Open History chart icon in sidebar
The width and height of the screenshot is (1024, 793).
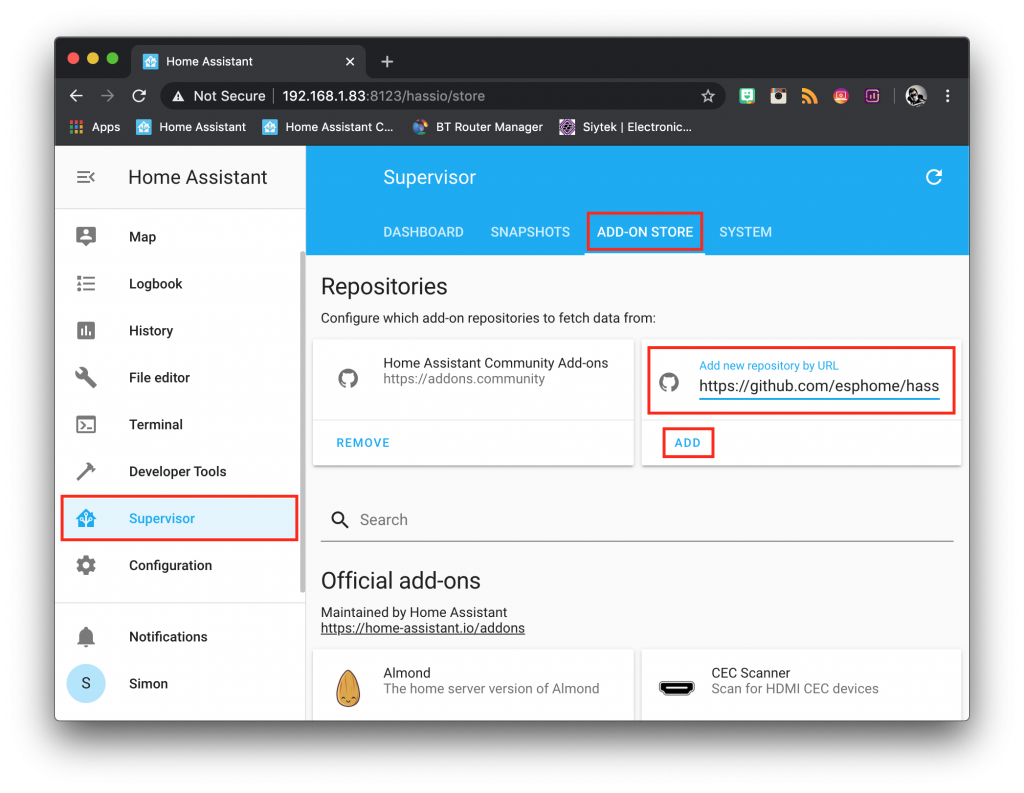[x=86, y=331]
